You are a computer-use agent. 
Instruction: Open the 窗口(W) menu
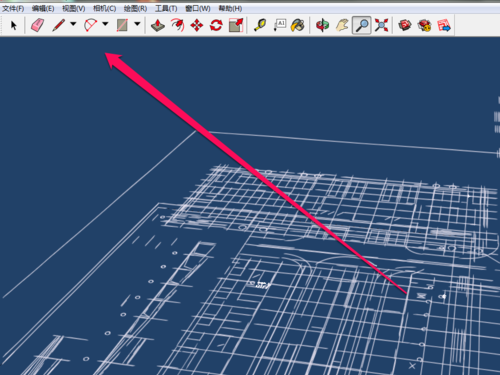point(198,8)
